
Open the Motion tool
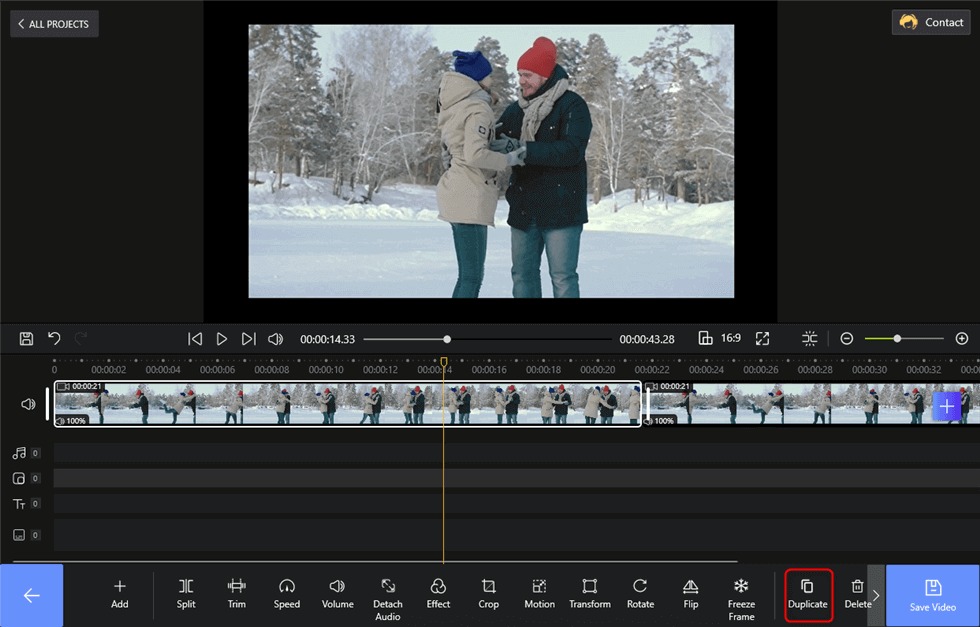click(539, 594)
